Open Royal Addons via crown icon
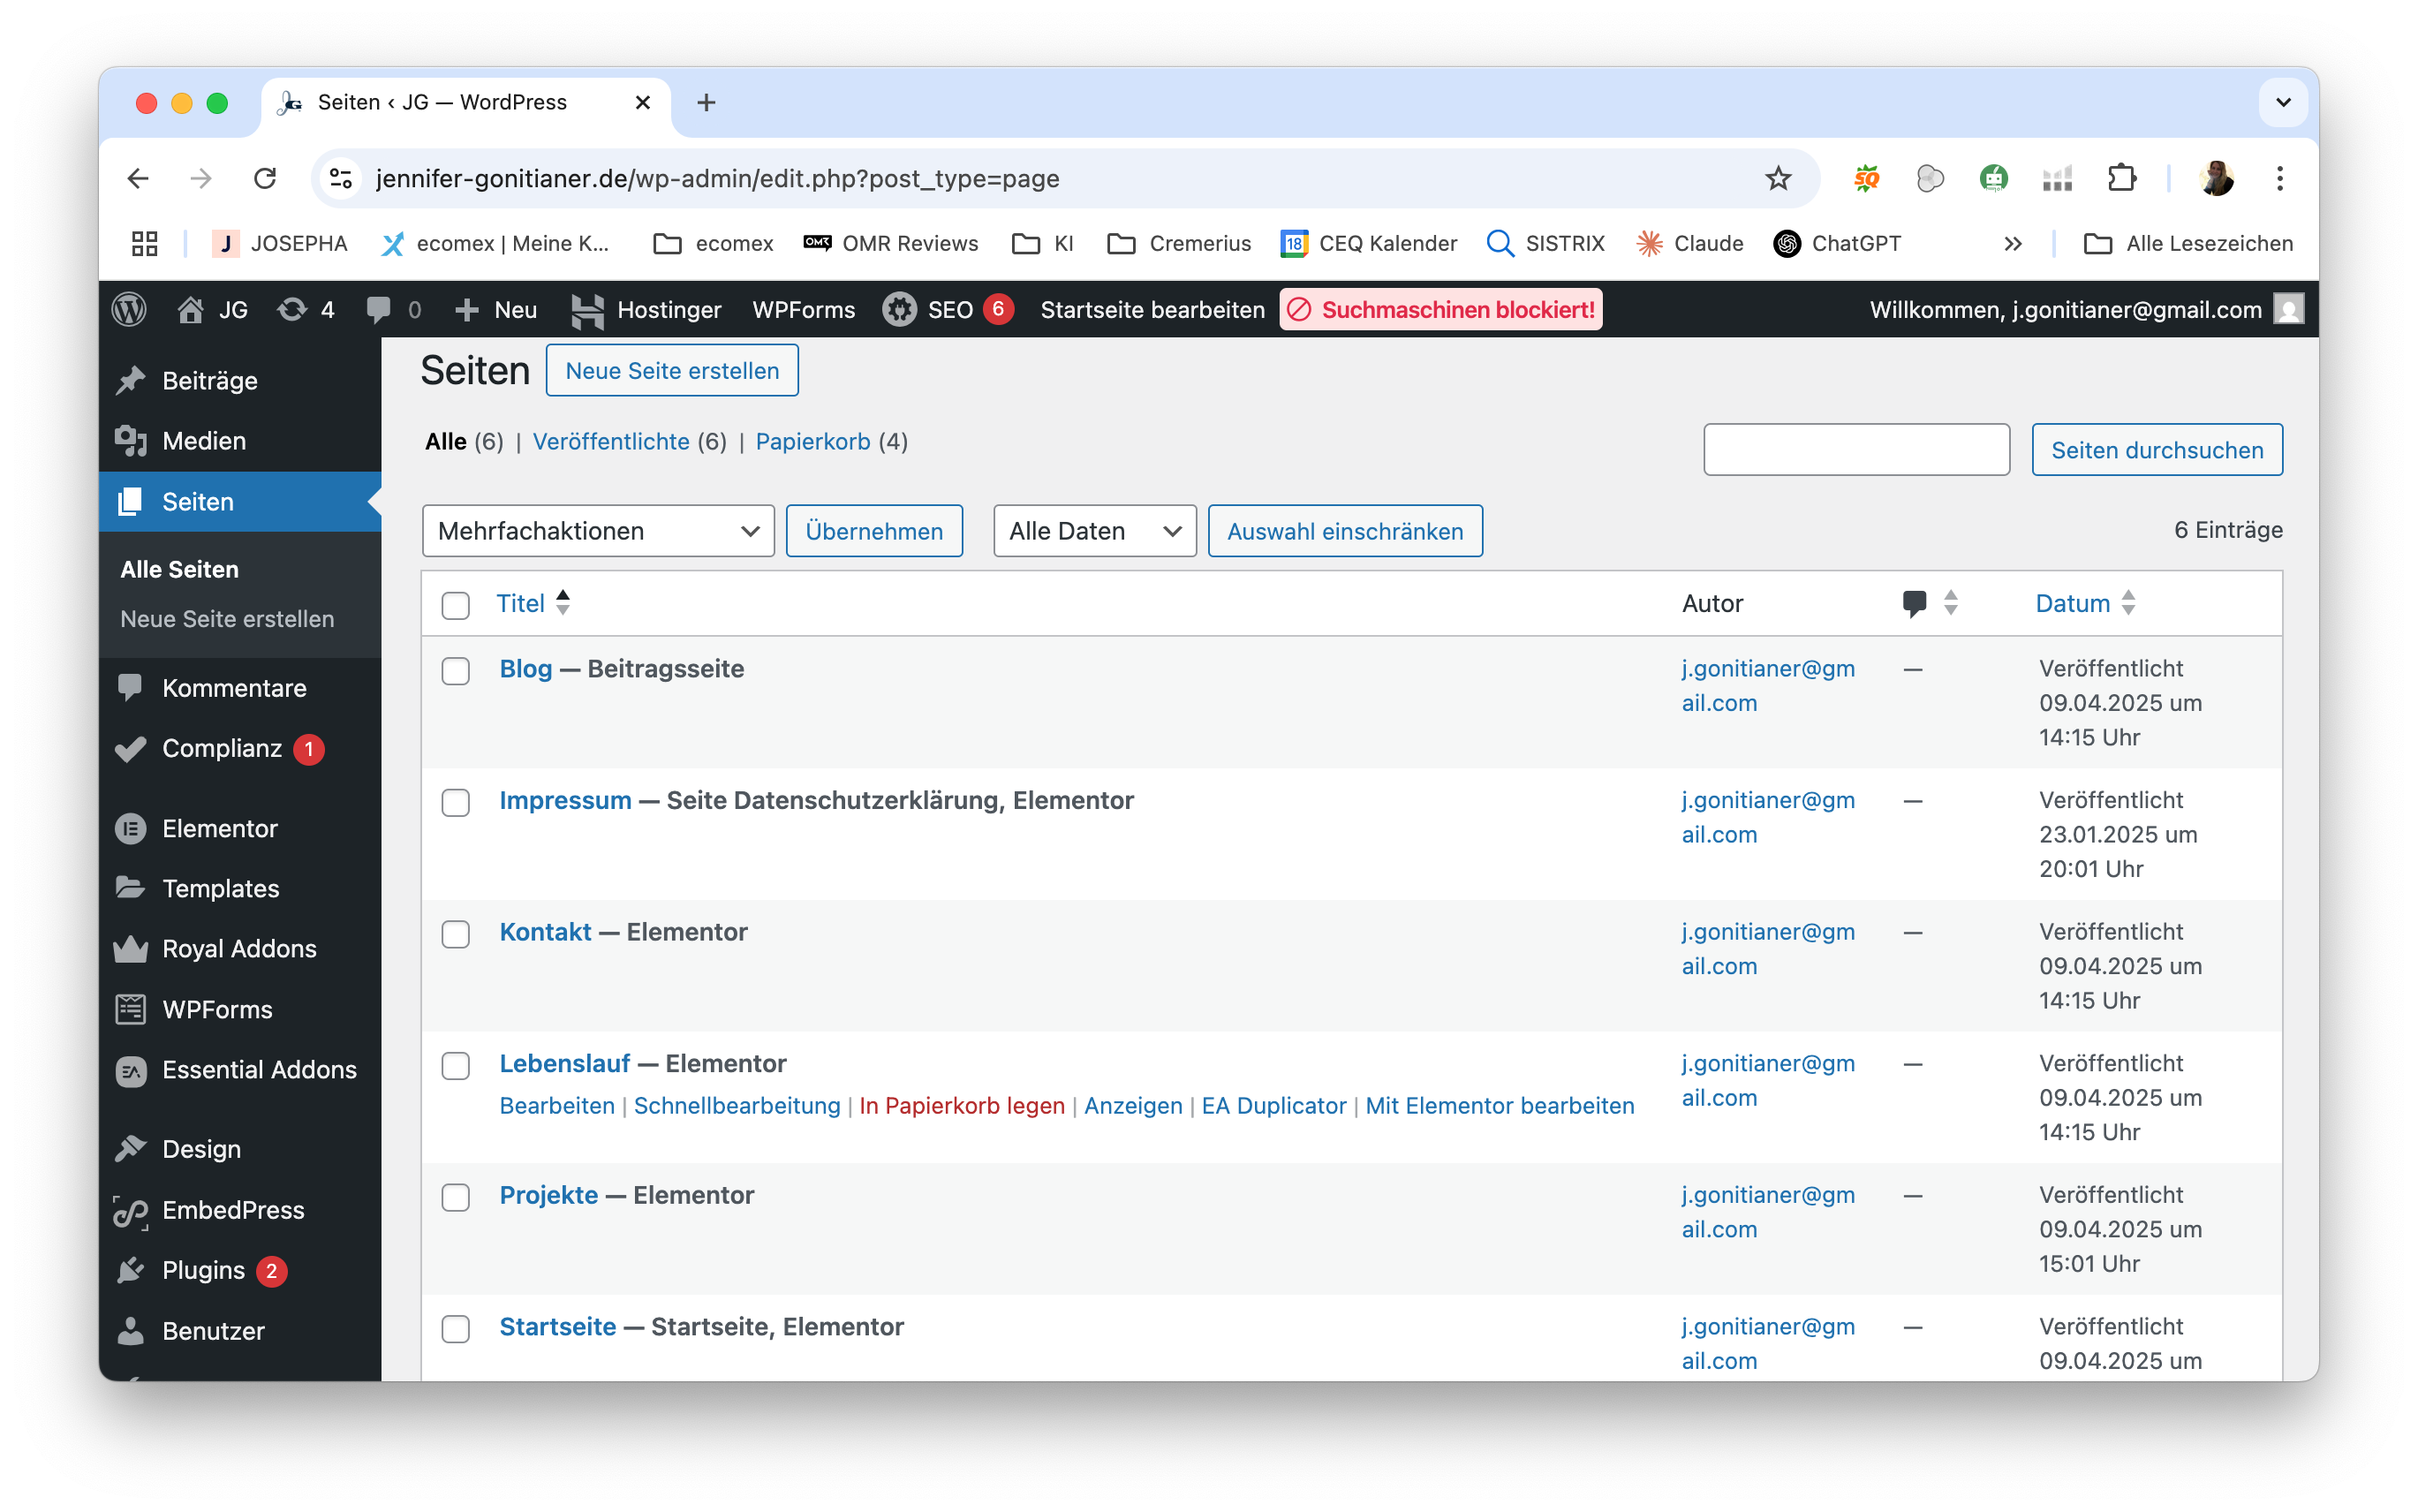 (131, 948)
